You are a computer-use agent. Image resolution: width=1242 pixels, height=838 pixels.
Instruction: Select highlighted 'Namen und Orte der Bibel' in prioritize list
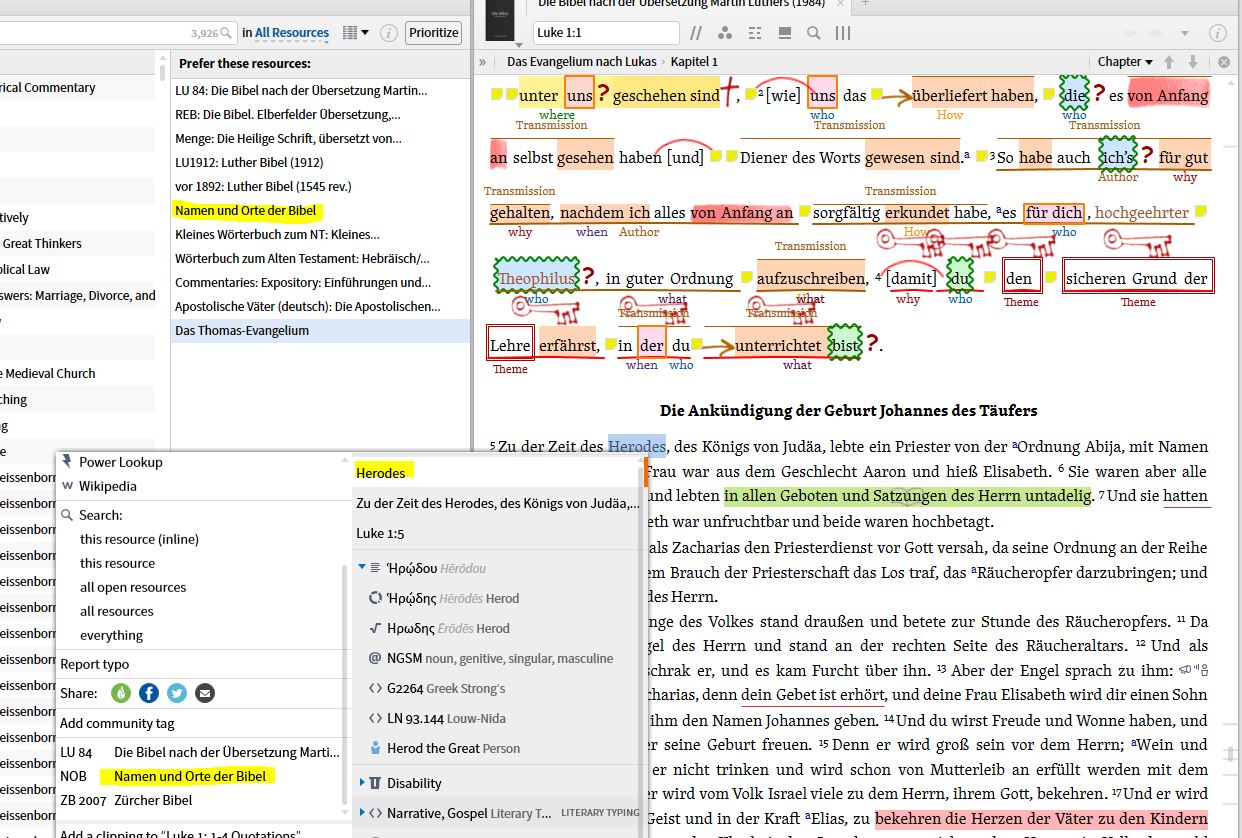(320, 210)
